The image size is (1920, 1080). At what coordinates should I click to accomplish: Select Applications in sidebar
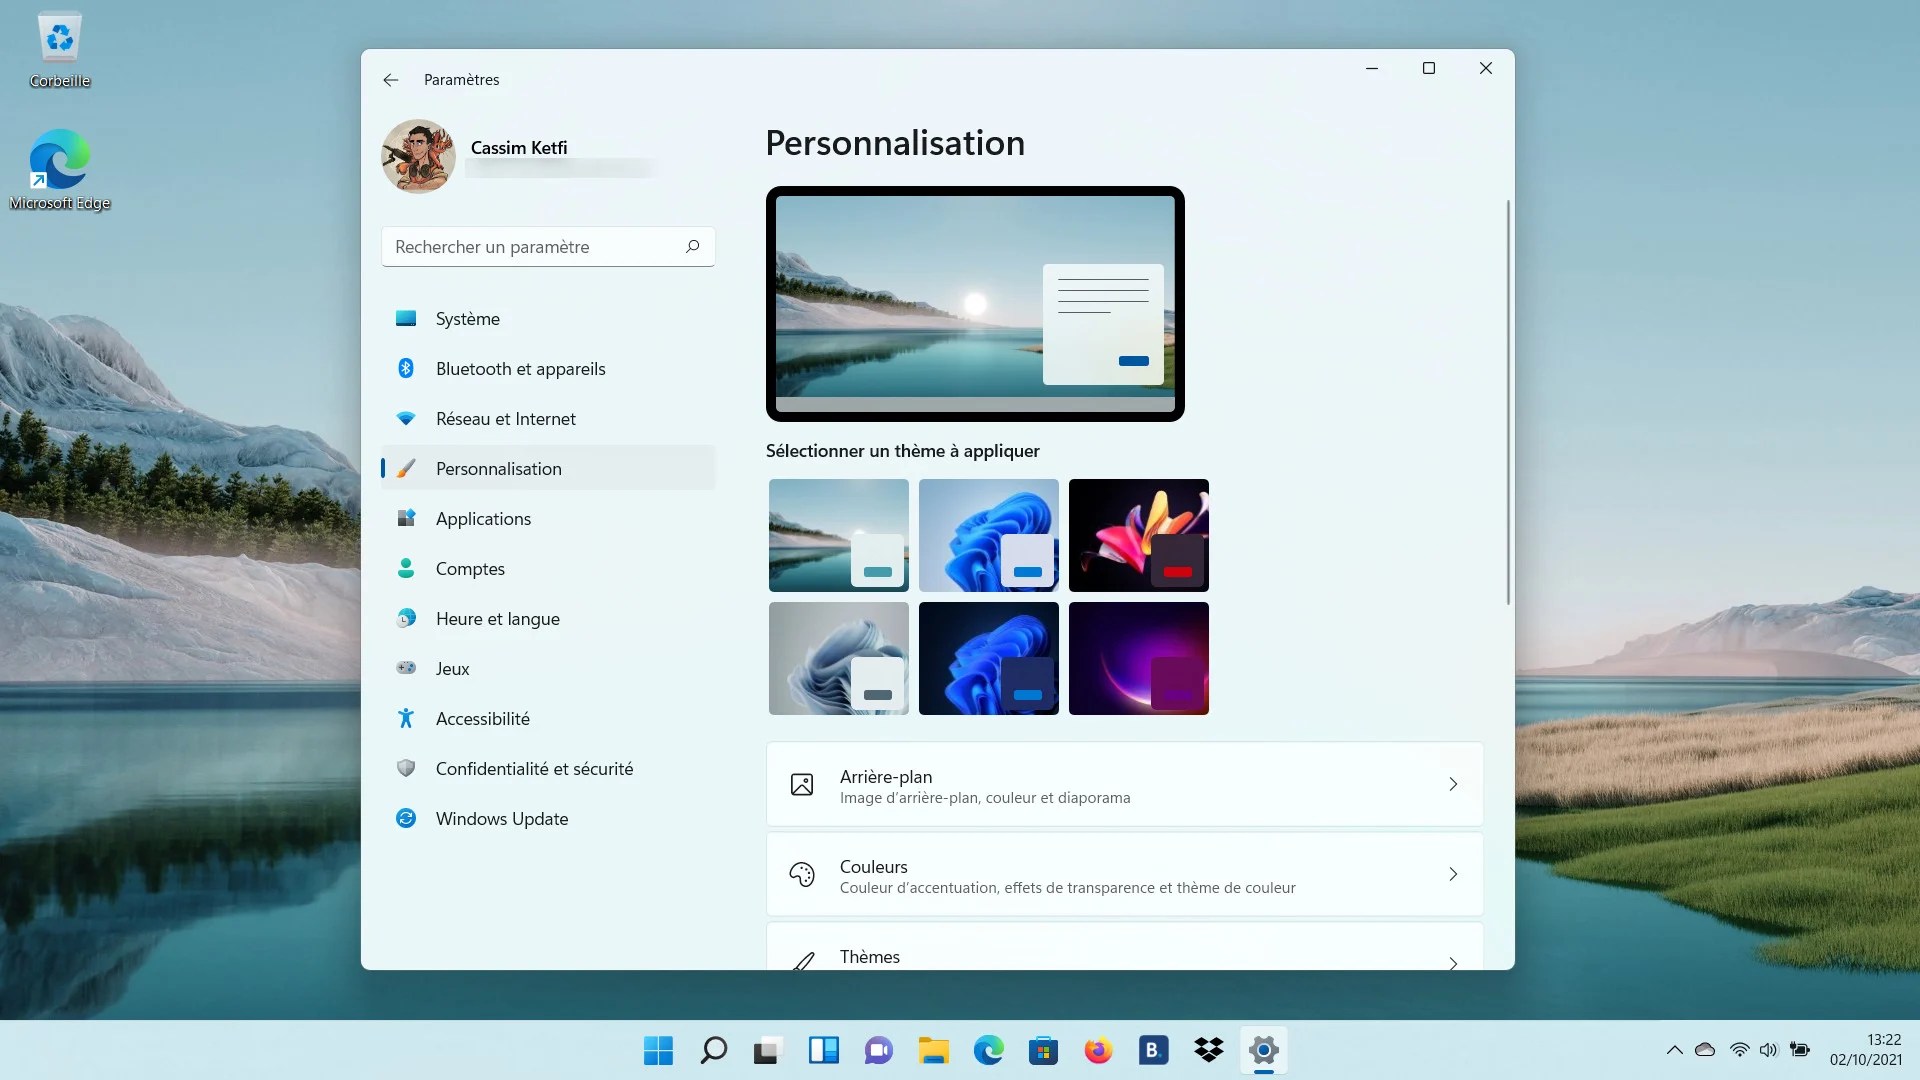coord(548,519)
